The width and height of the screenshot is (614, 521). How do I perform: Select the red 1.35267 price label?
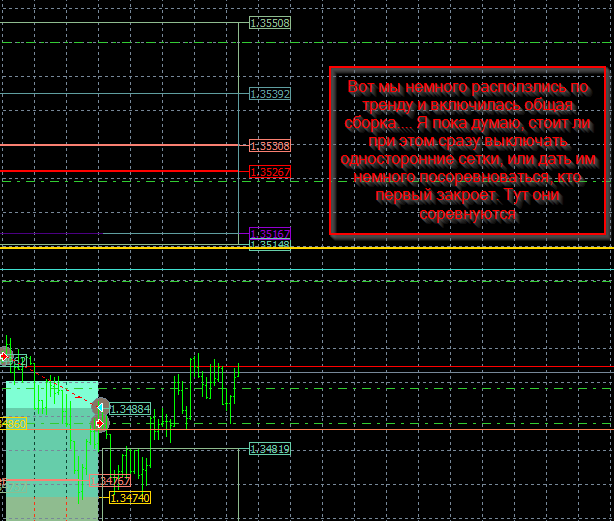270,171
